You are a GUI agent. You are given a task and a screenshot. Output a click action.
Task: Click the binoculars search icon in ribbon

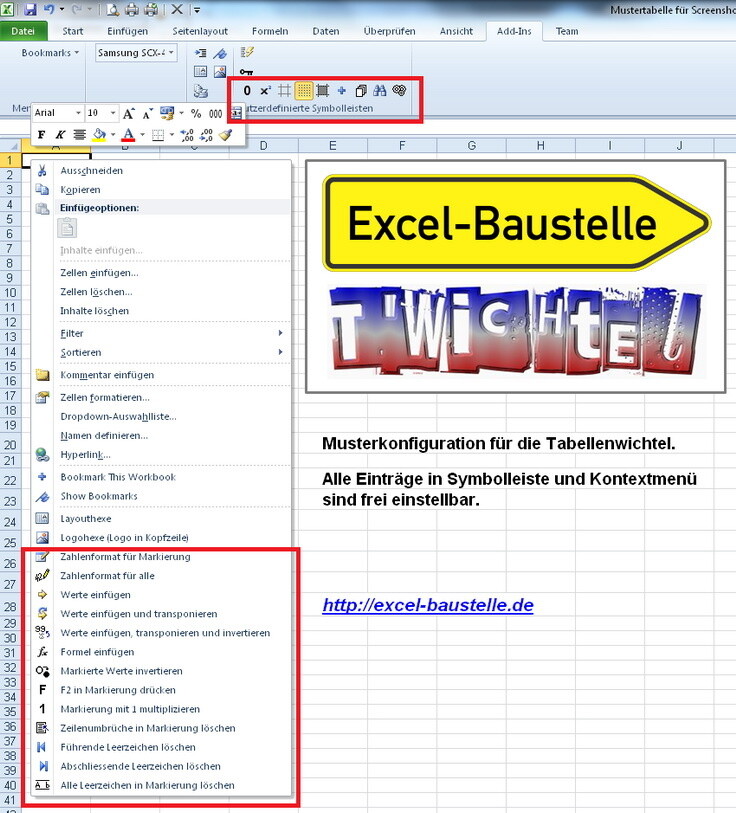(380, 91)
